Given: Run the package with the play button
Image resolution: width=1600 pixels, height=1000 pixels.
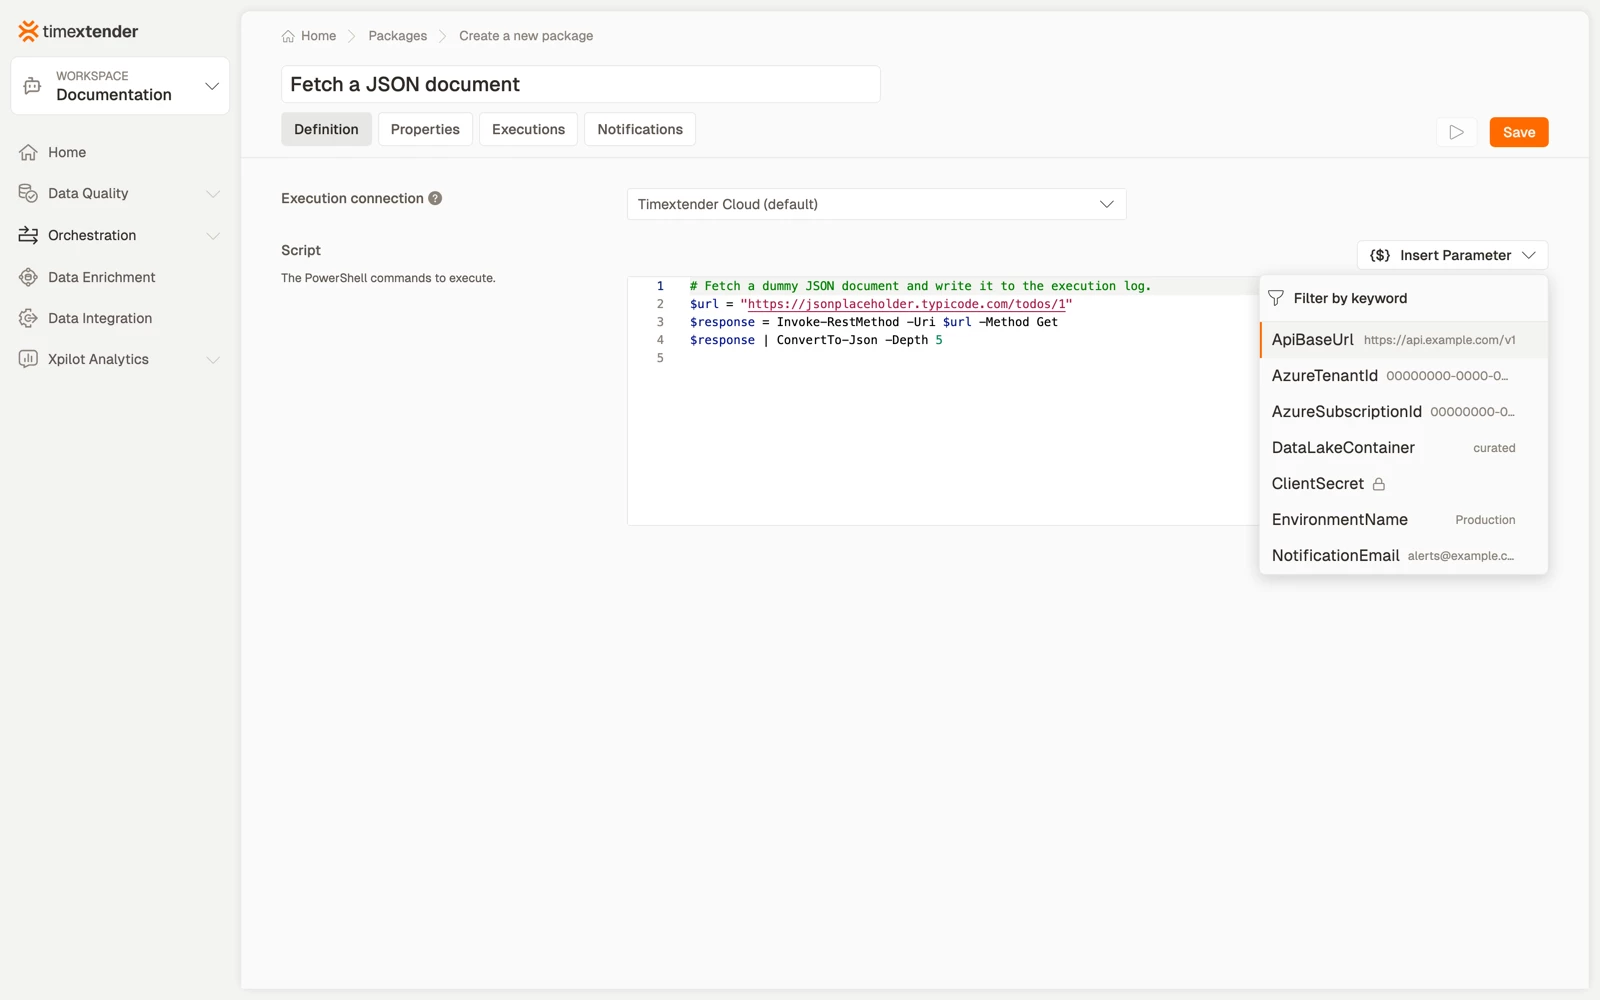Looking at the screenshot, I should [1456, 132].
